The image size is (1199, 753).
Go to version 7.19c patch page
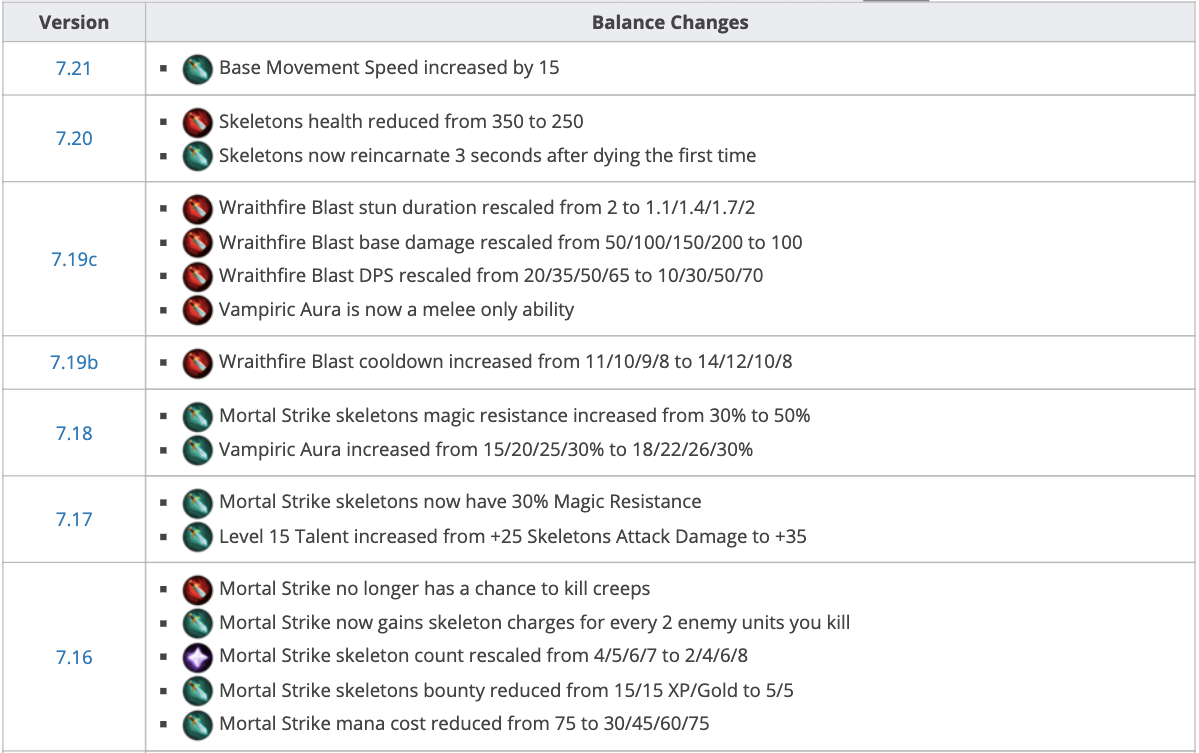[x=74, y=259]
